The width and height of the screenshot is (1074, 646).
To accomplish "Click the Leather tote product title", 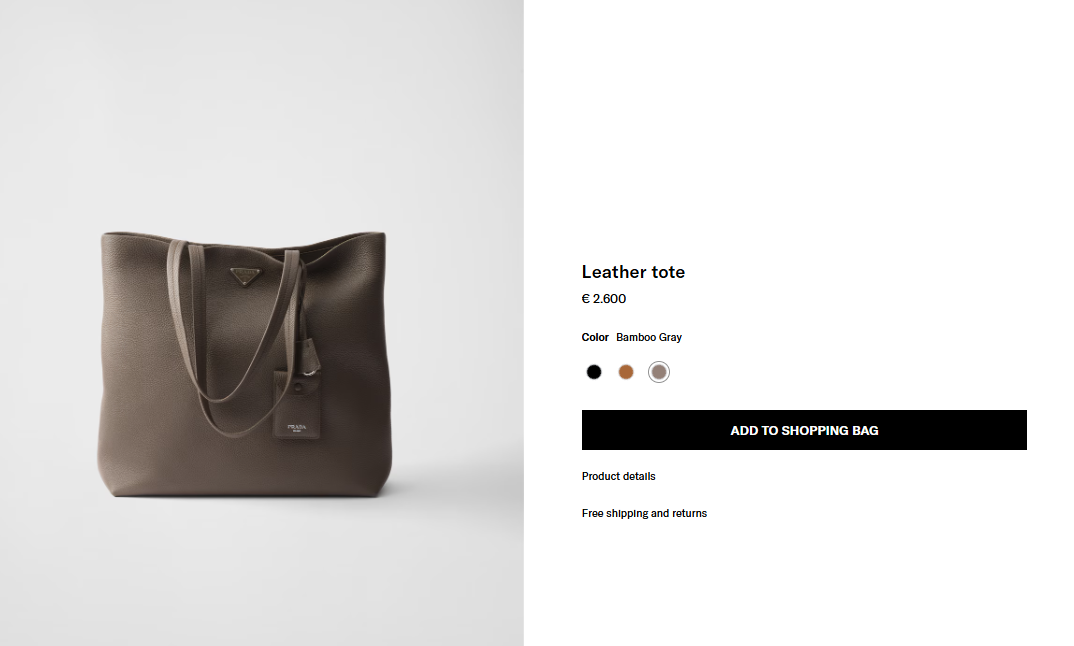I will tap(634, 272).
